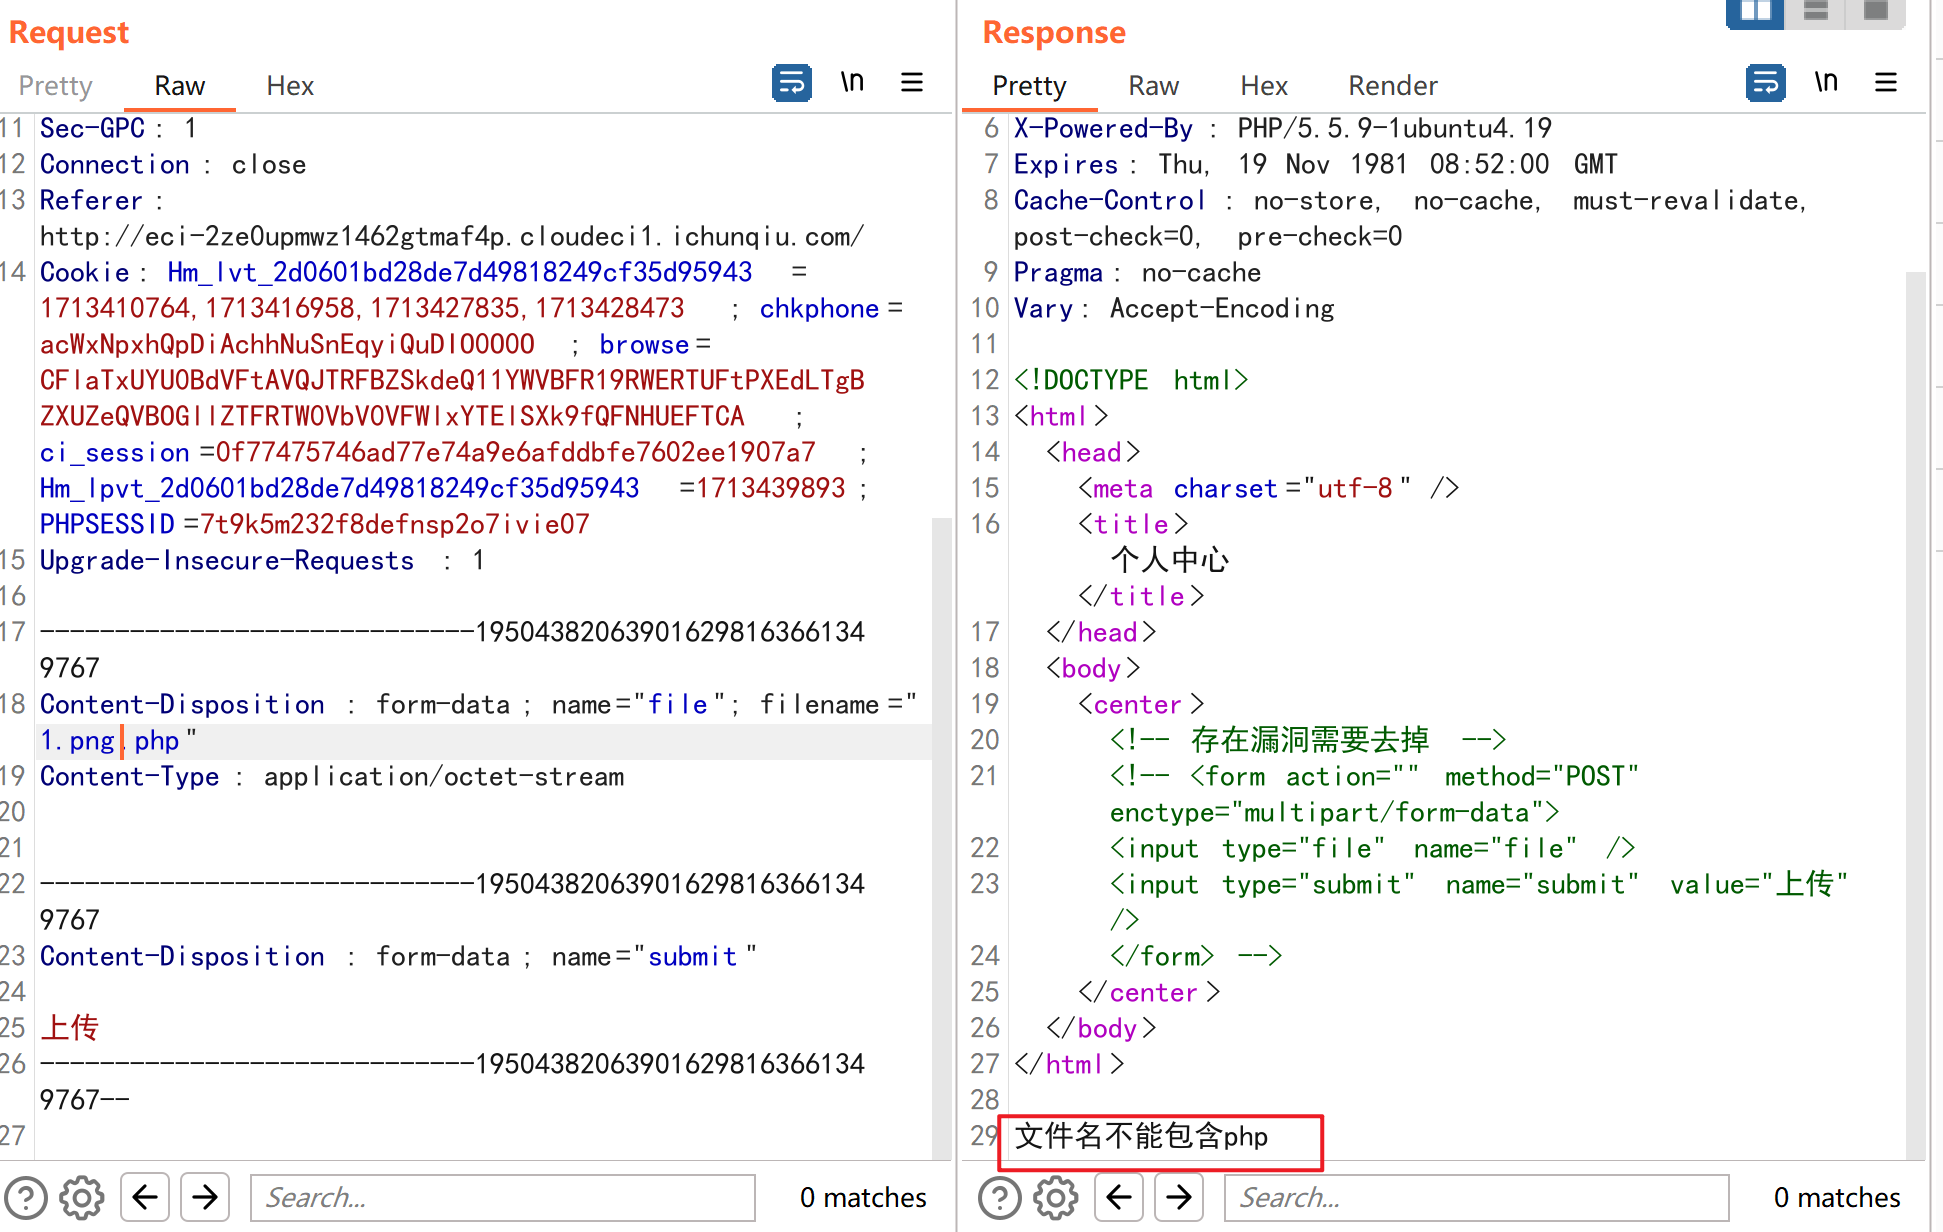Viewport: 1943px width, 1232px height.
Task: Switch Response view to Render tab
Action: [1392, 86]
